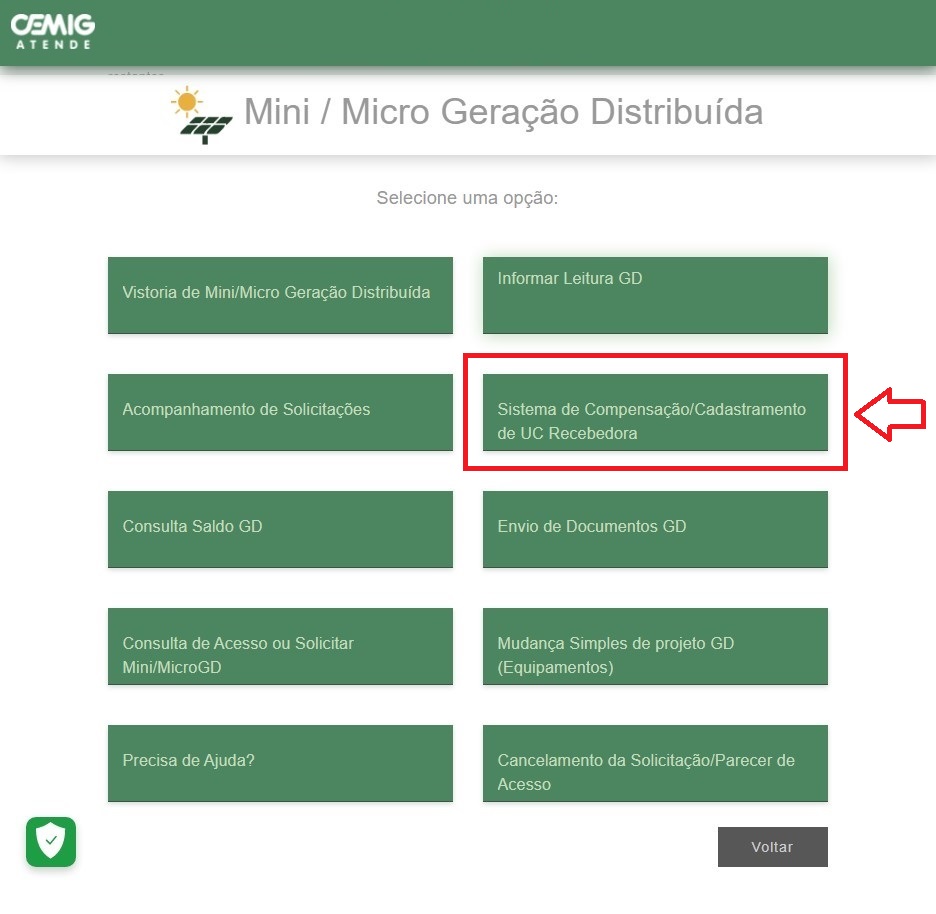Open the Consulta Saldo GD option
Viewport: 936px width, 914px height.
click(280, 528)
